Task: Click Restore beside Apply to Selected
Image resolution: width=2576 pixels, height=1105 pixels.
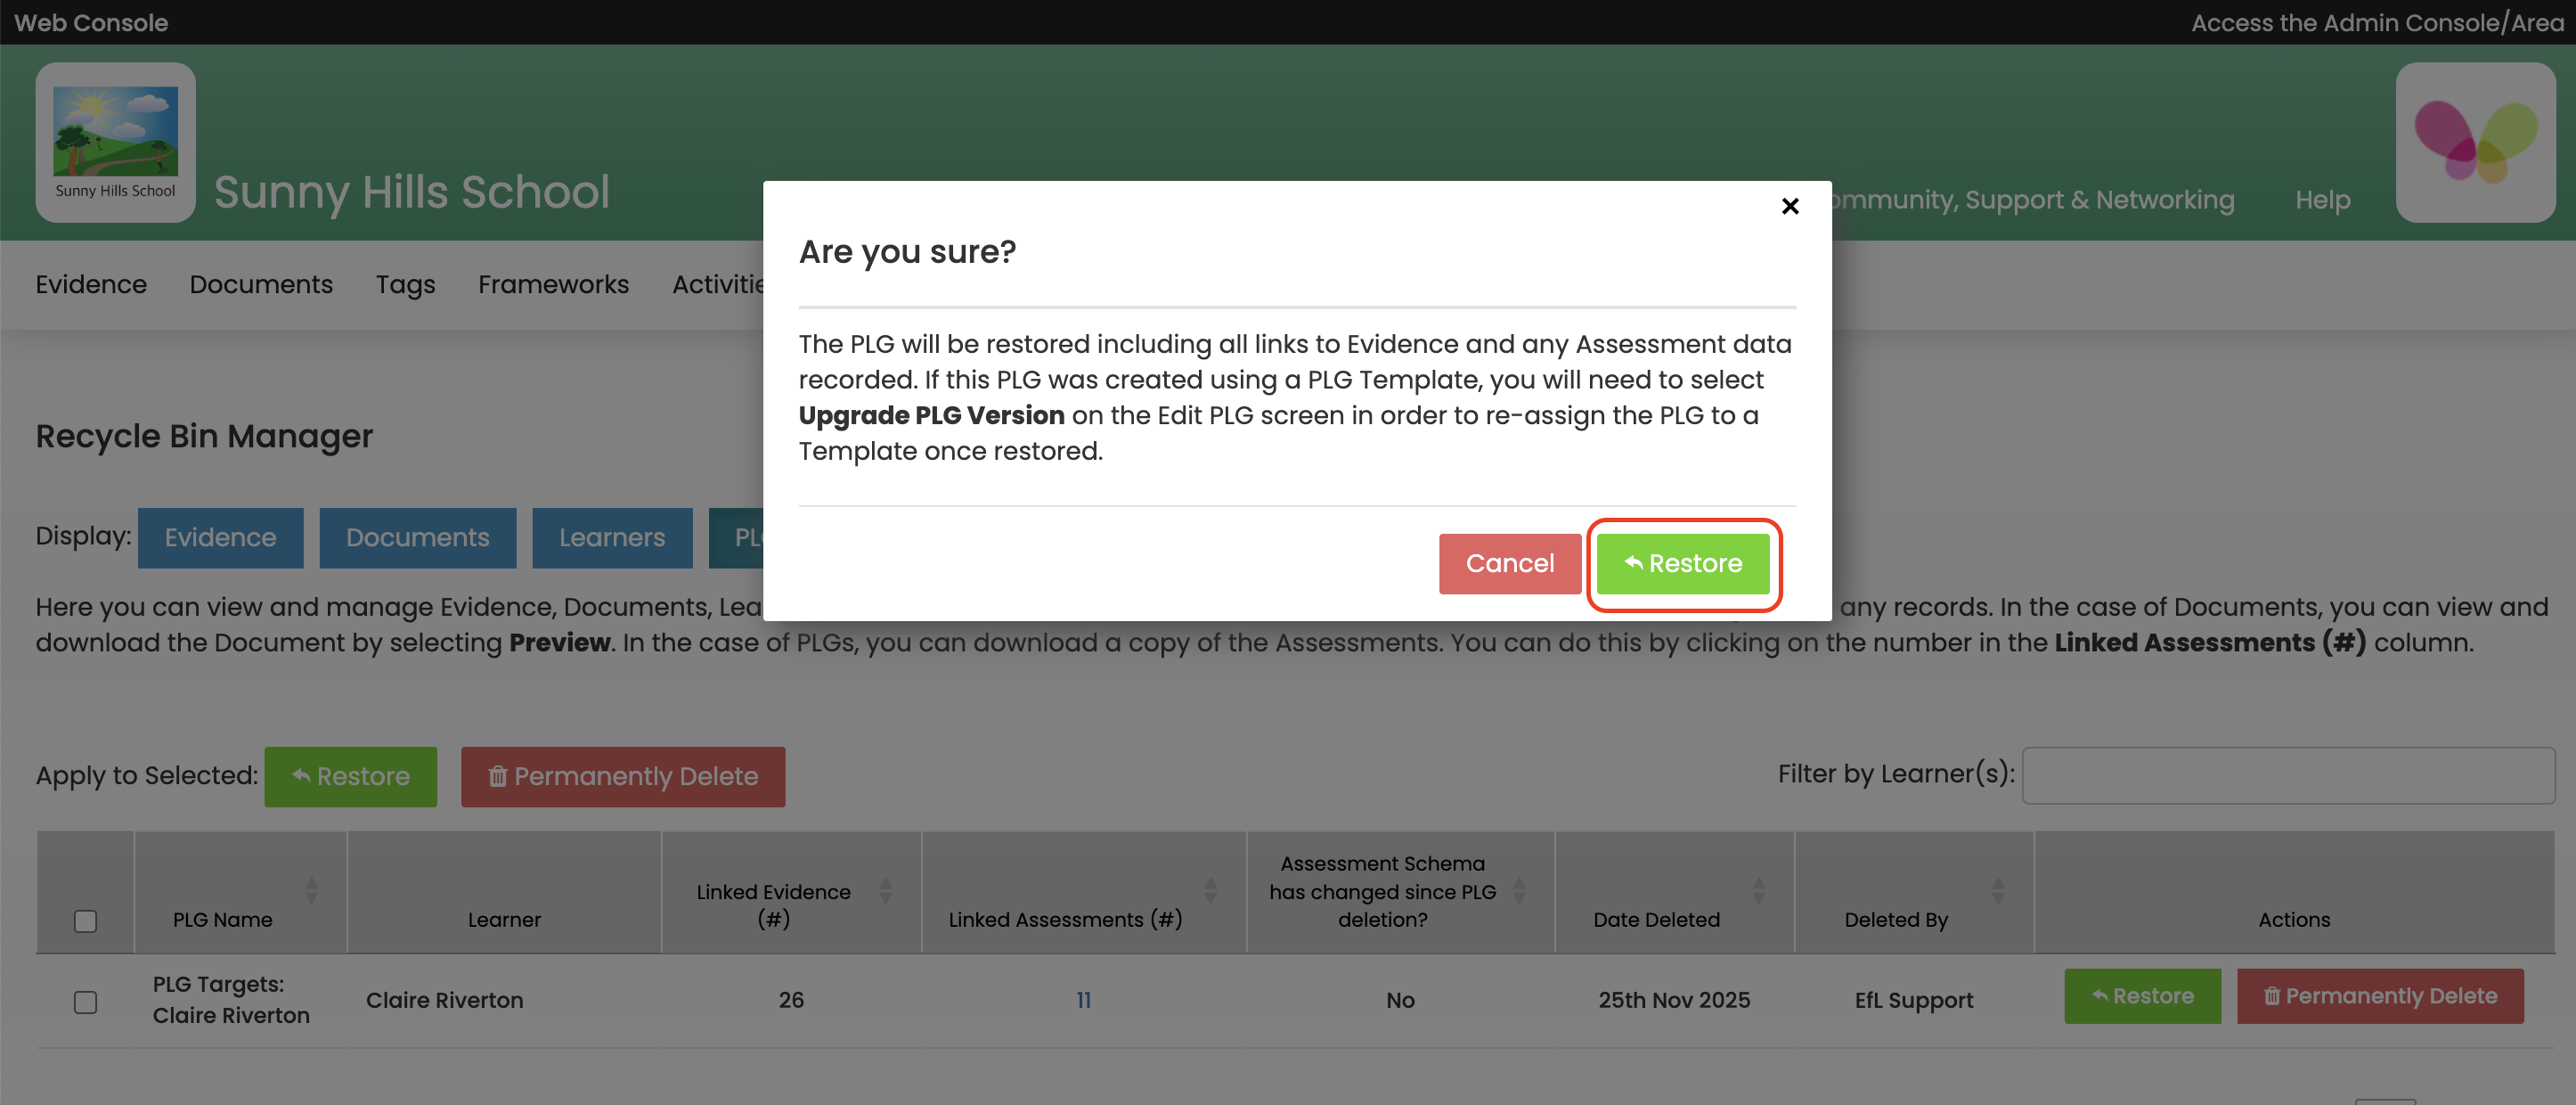Action: point(350,776)
